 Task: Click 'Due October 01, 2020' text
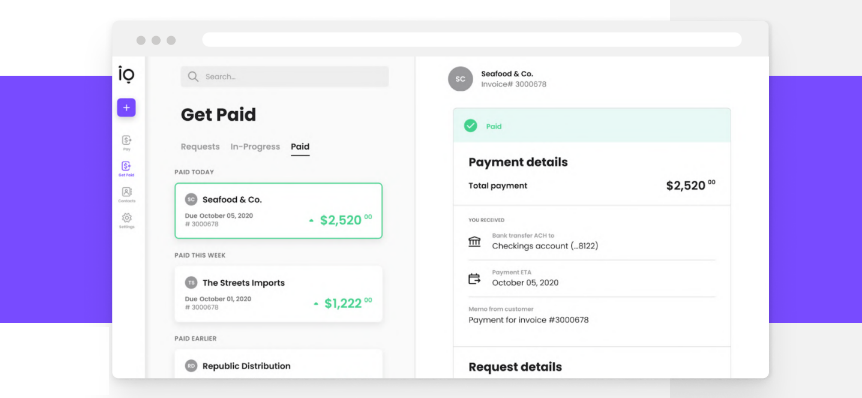218,298
